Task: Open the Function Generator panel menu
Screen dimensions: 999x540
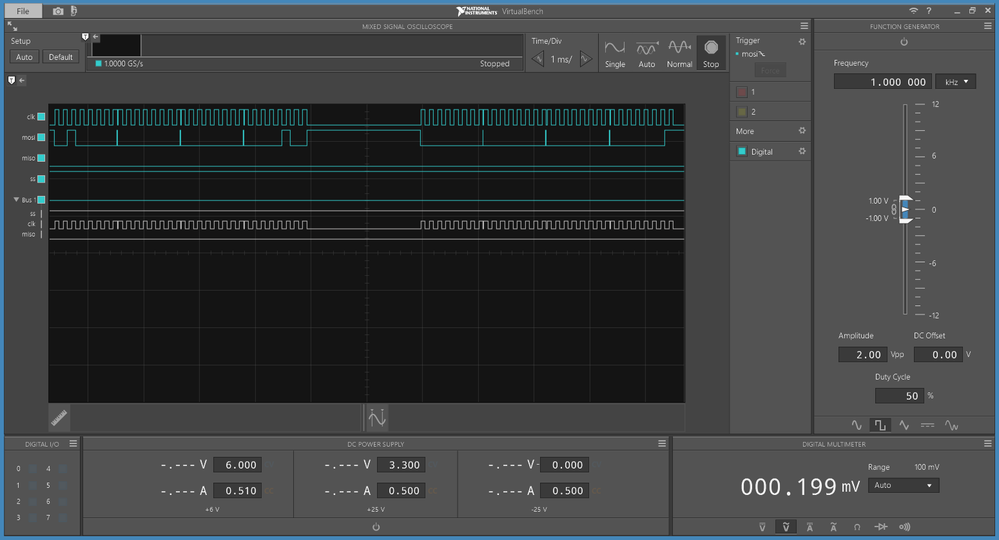Action: (x=988, y=26)
